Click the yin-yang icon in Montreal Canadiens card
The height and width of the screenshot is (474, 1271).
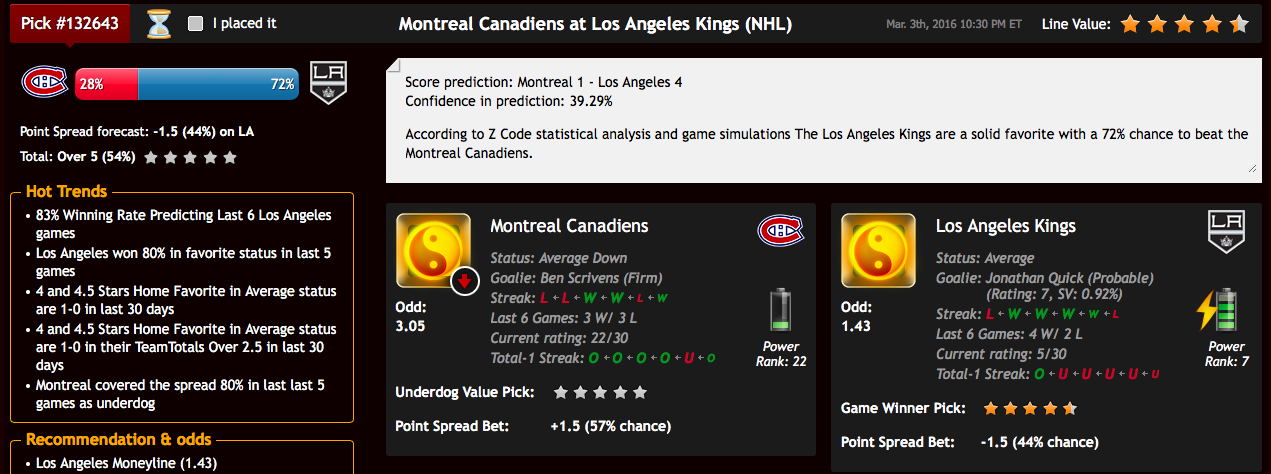coord(433,251)
